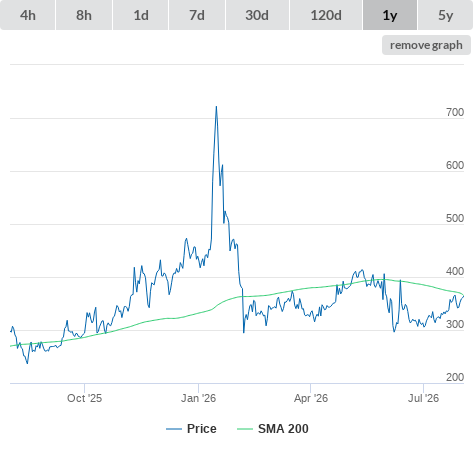Click the Oct '25 axis tick label
The height and width of the screenshot is (455, 474).
84,398
